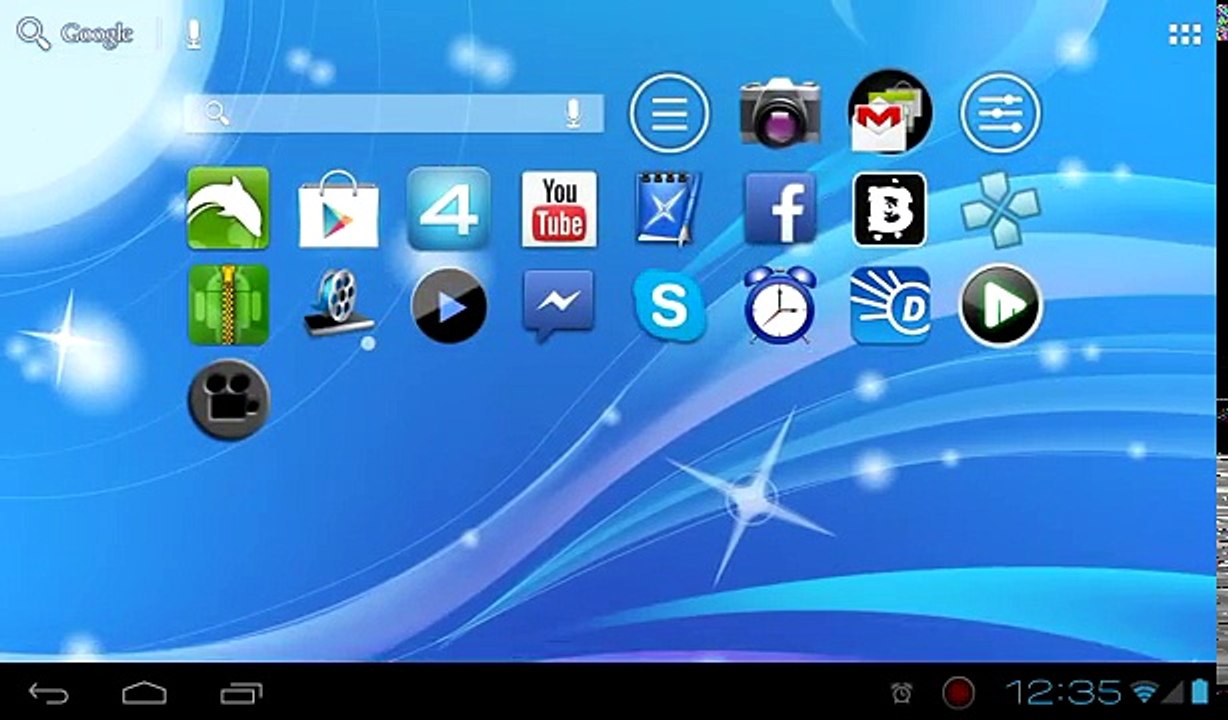Open the blue play button media player
This screenshot has width=1228, height=720.
pos(449,305)
